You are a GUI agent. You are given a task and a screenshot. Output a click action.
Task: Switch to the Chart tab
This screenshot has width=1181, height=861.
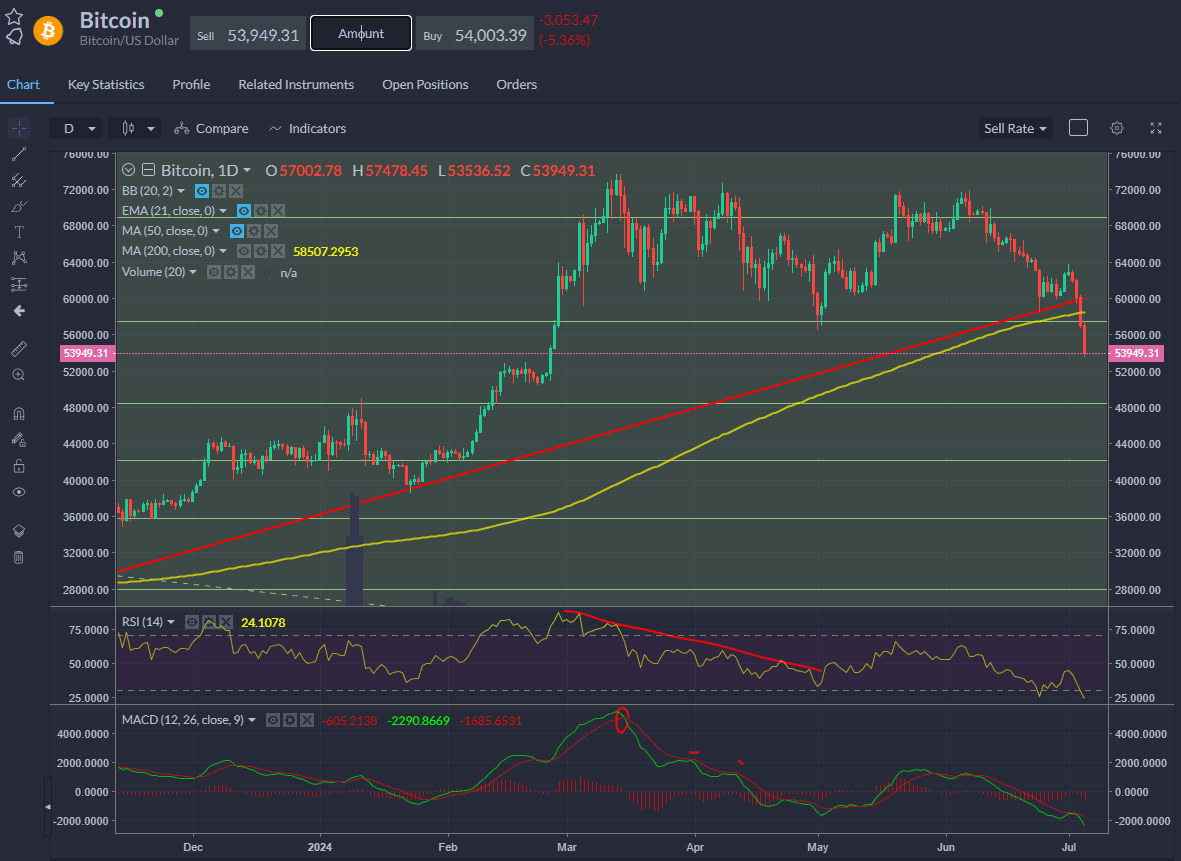click(23, 84)
